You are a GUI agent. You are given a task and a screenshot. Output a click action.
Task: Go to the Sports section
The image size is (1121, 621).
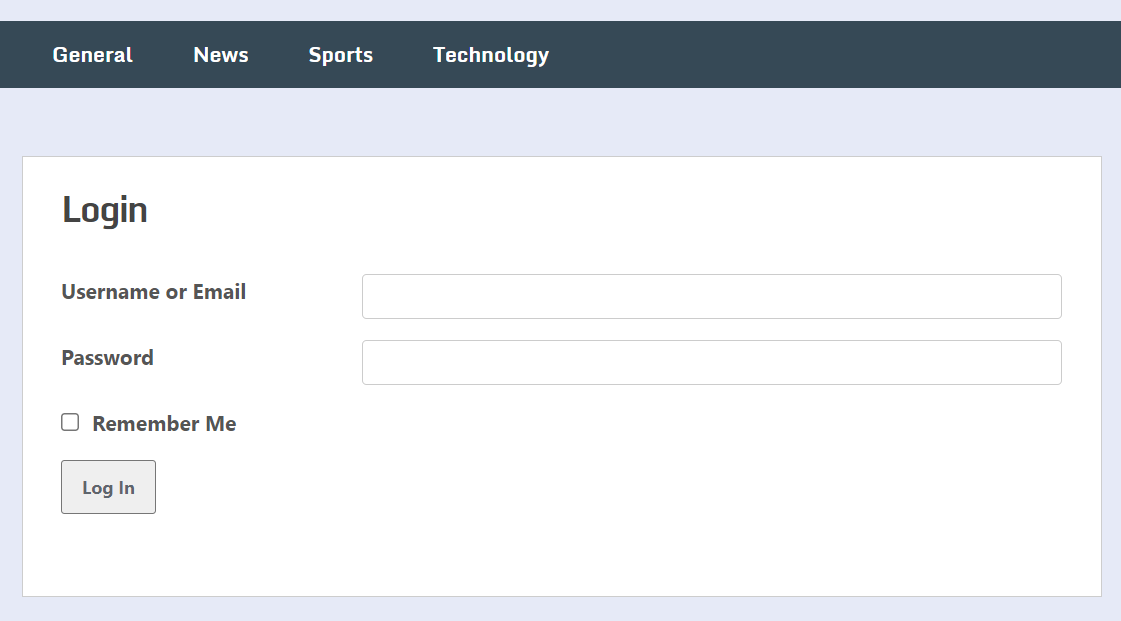coord(340,55)
